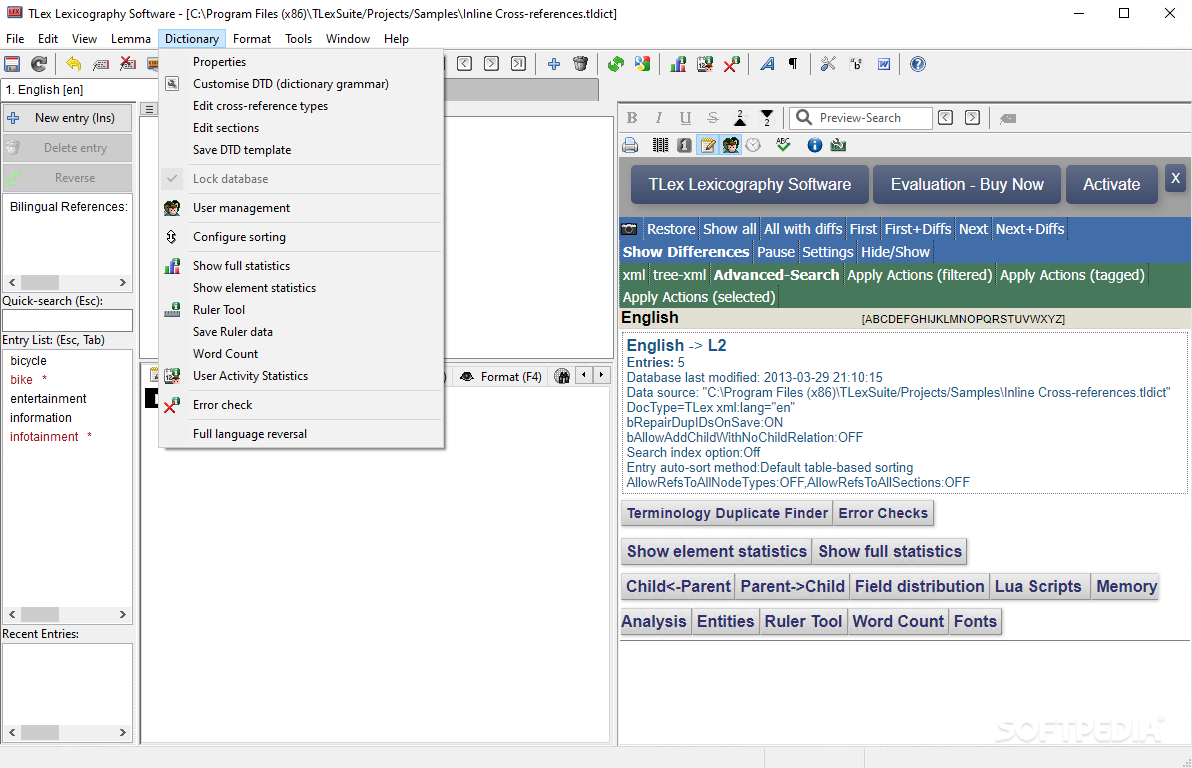
Task: Click the New entry (Ins) button
Action: pos(67,118)
